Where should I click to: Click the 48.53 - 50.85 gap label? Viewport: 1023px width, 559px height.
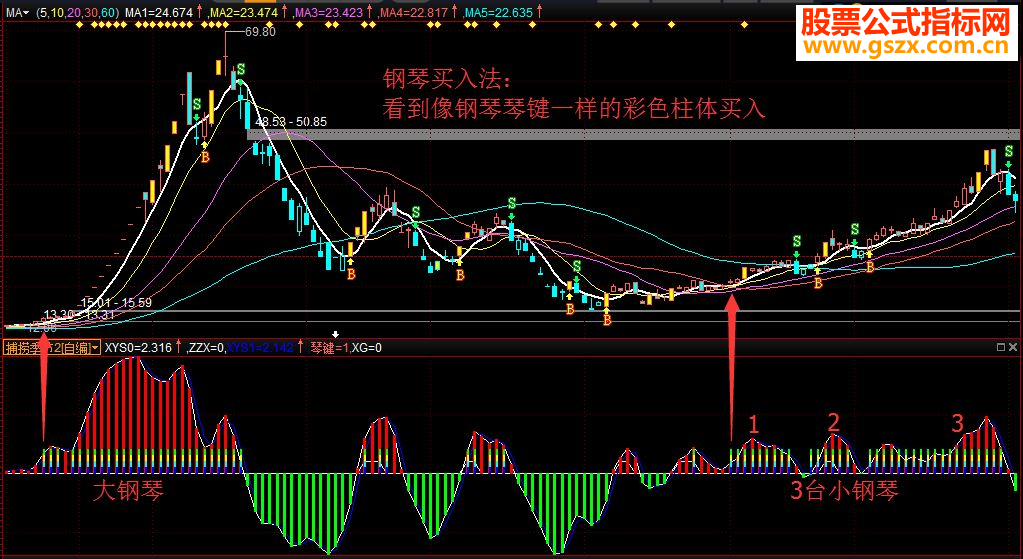pos(292,122)
